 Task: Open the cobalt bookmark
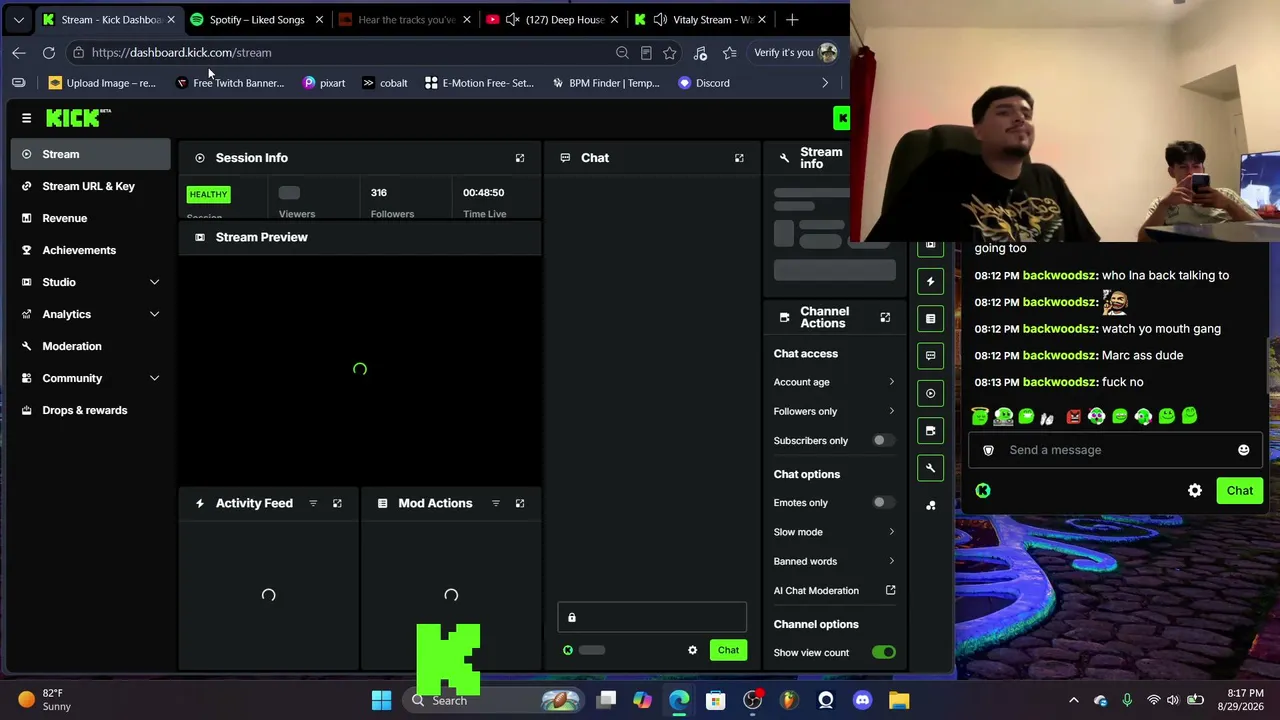(385, 83)
